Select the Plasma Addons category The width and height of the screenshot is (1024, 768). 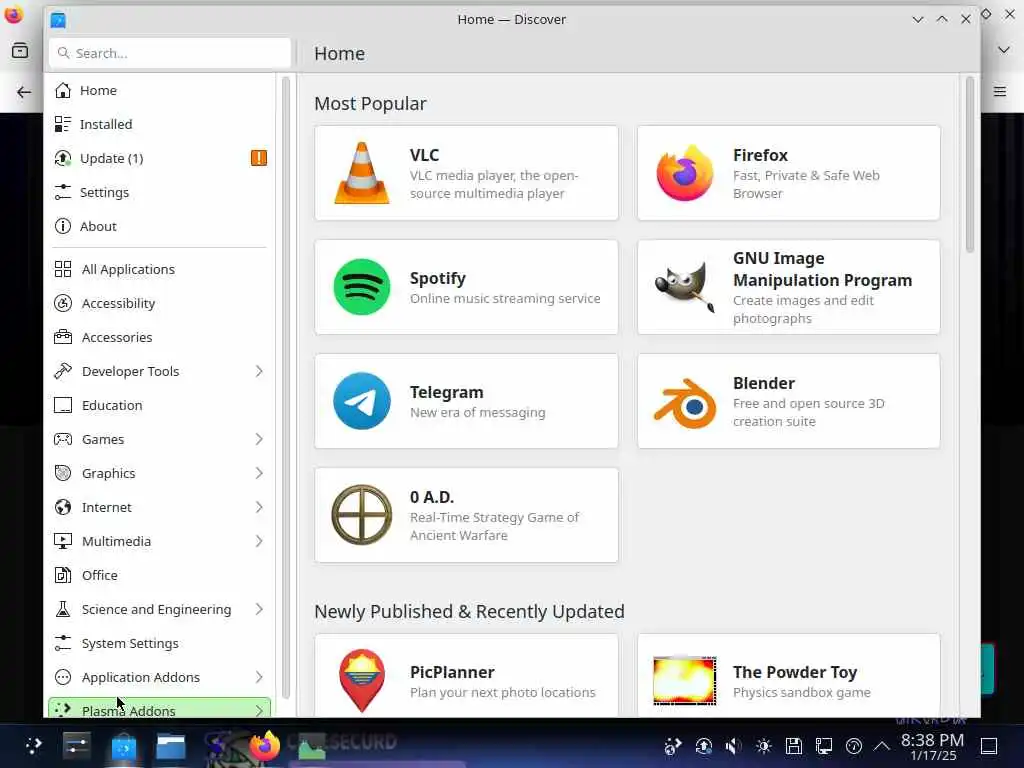[160, 707]
